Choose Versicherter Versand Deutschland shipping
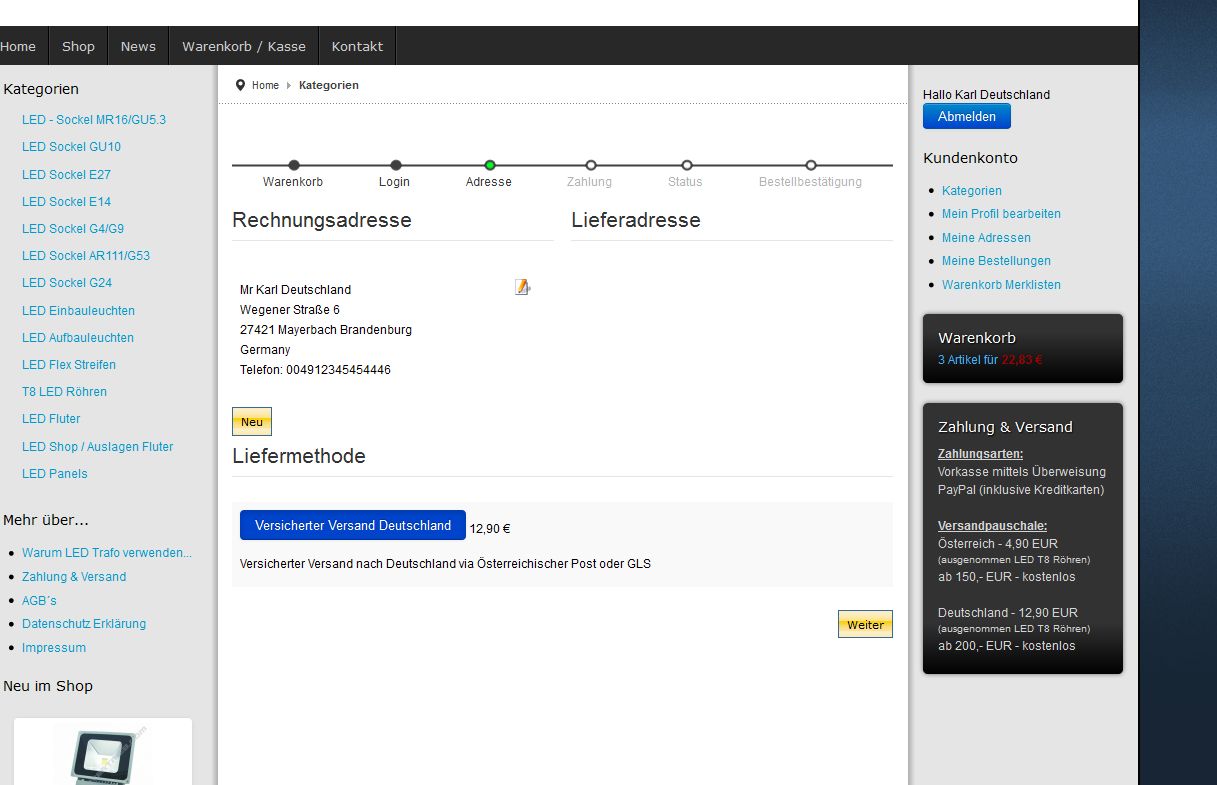The width and height of the screenshot is (1217, 785). pos(353,525)
